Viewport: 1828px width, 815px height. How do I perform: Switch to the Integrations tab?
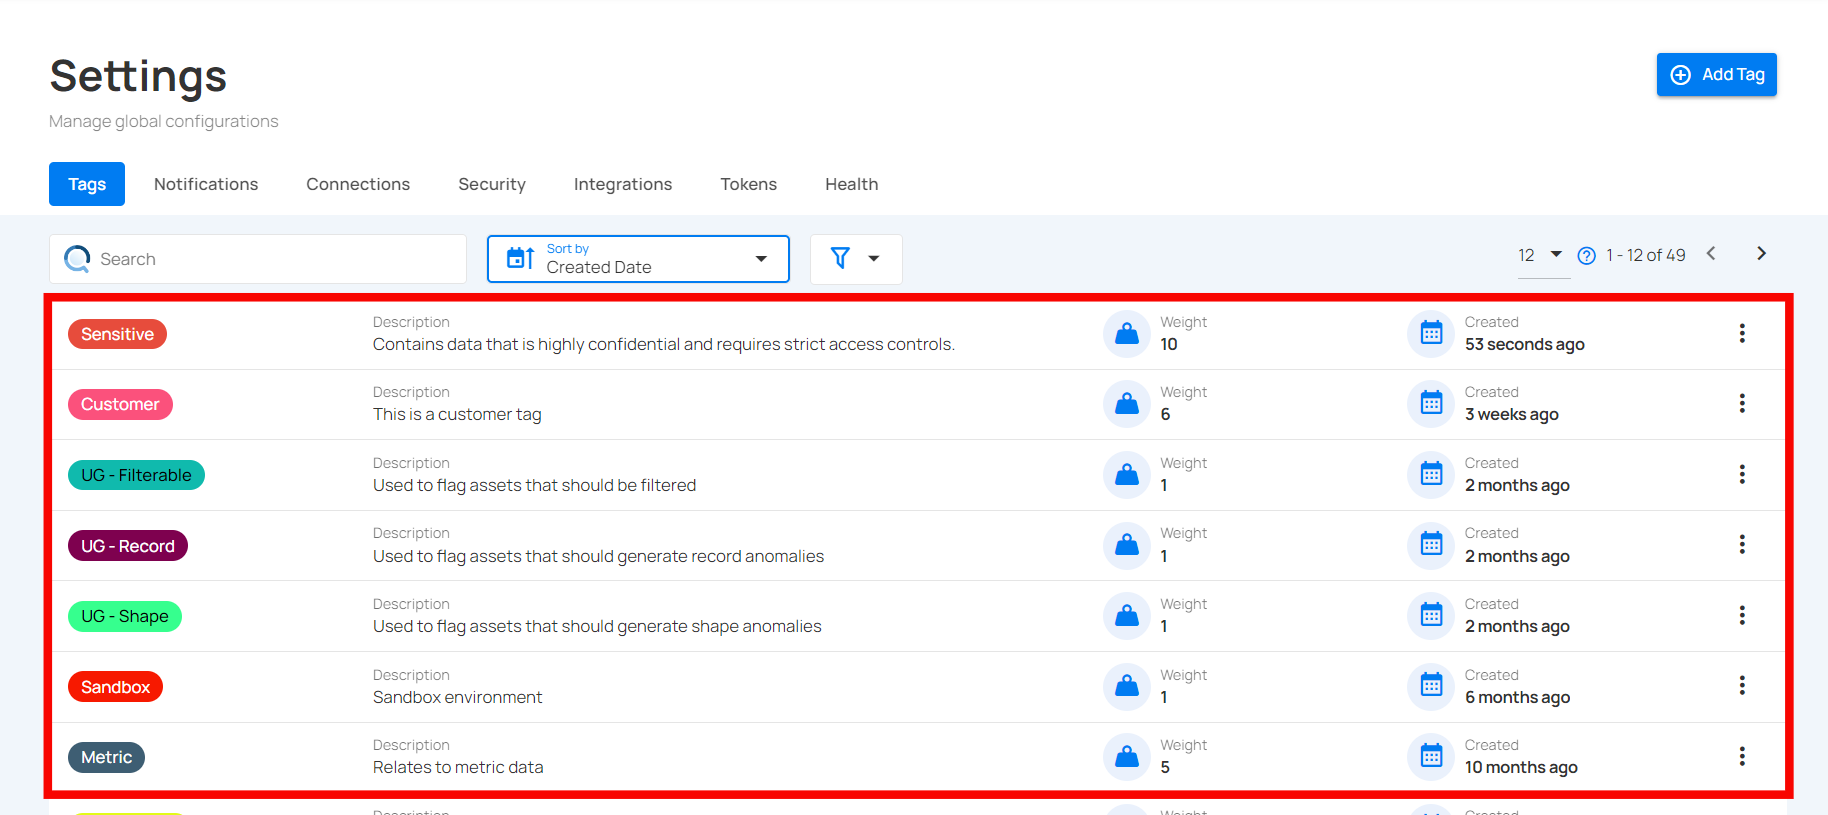tap(623, 184)
